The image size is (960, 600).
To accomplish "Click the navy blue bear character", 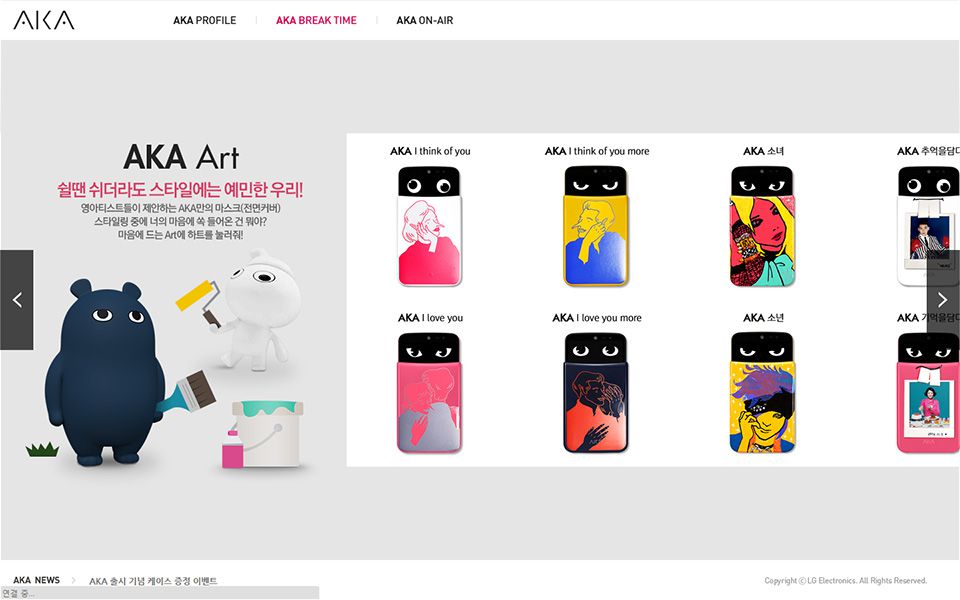I will (104, 372).
